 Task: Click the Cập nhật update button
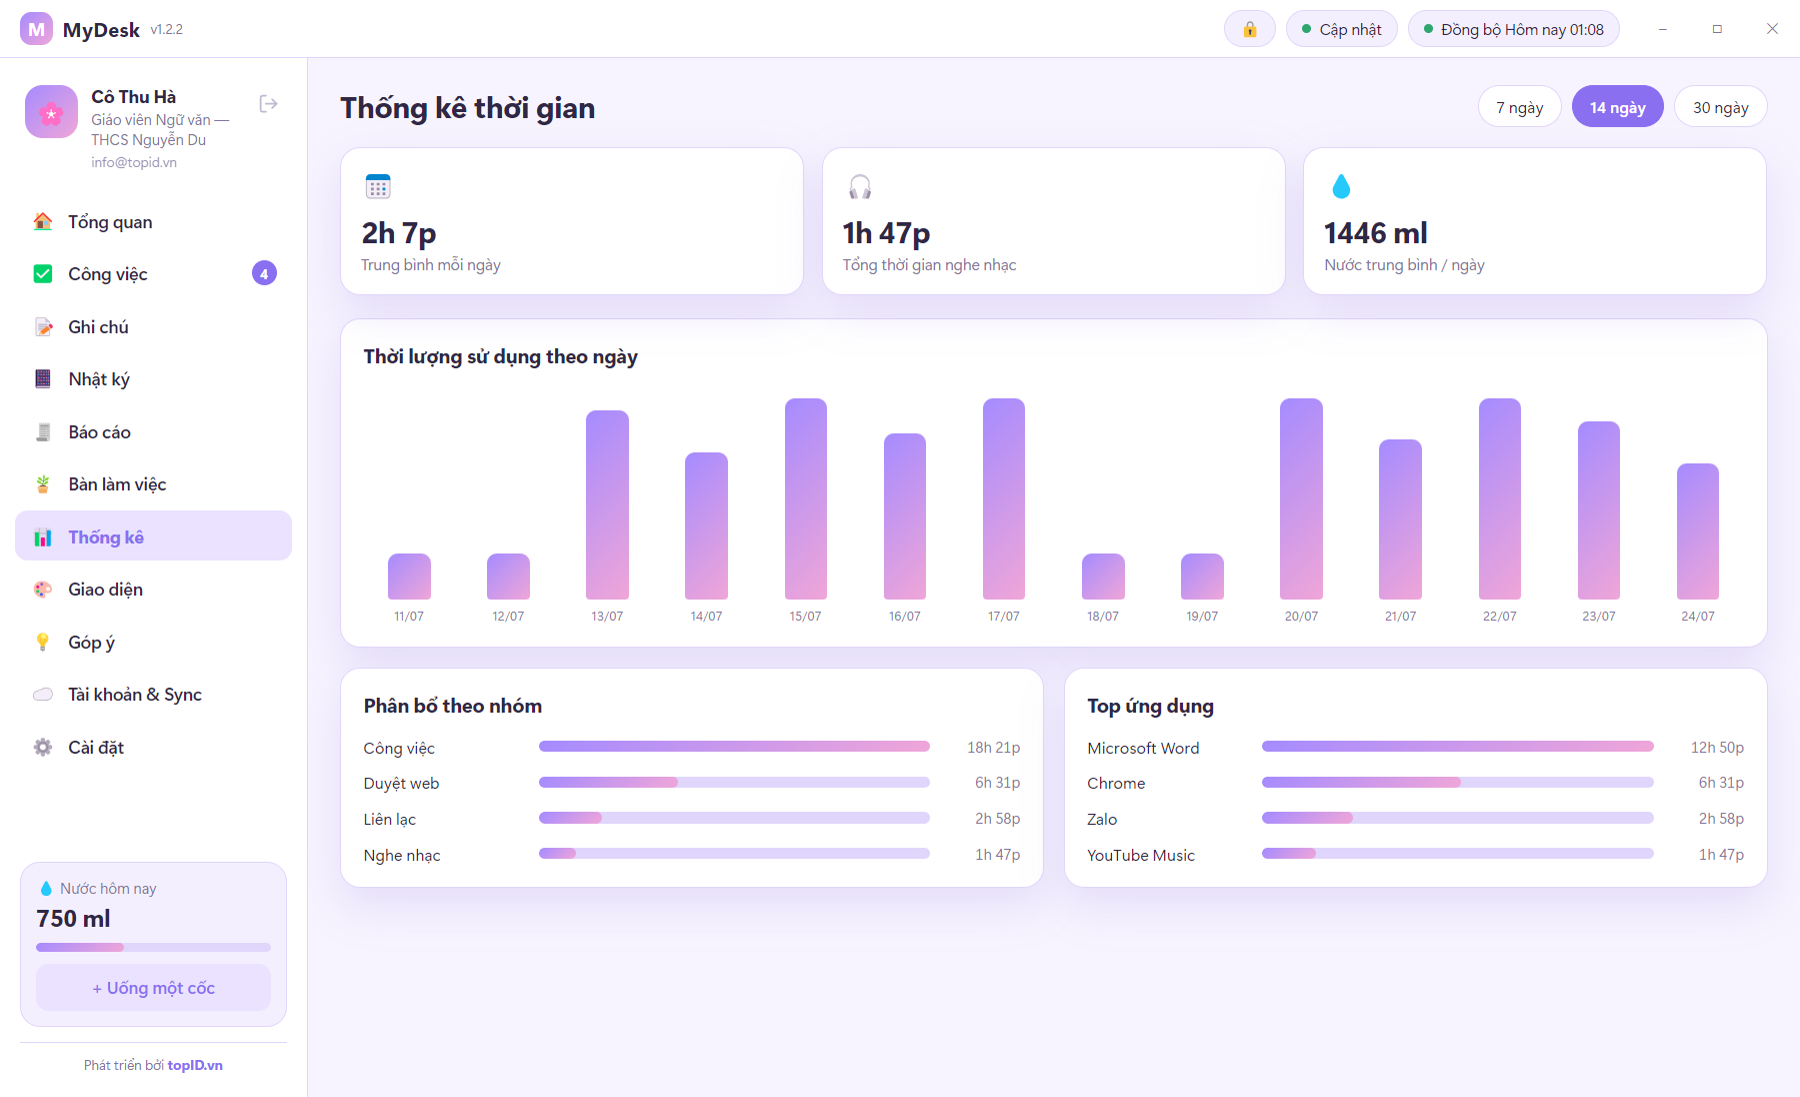pos(1341,29)
